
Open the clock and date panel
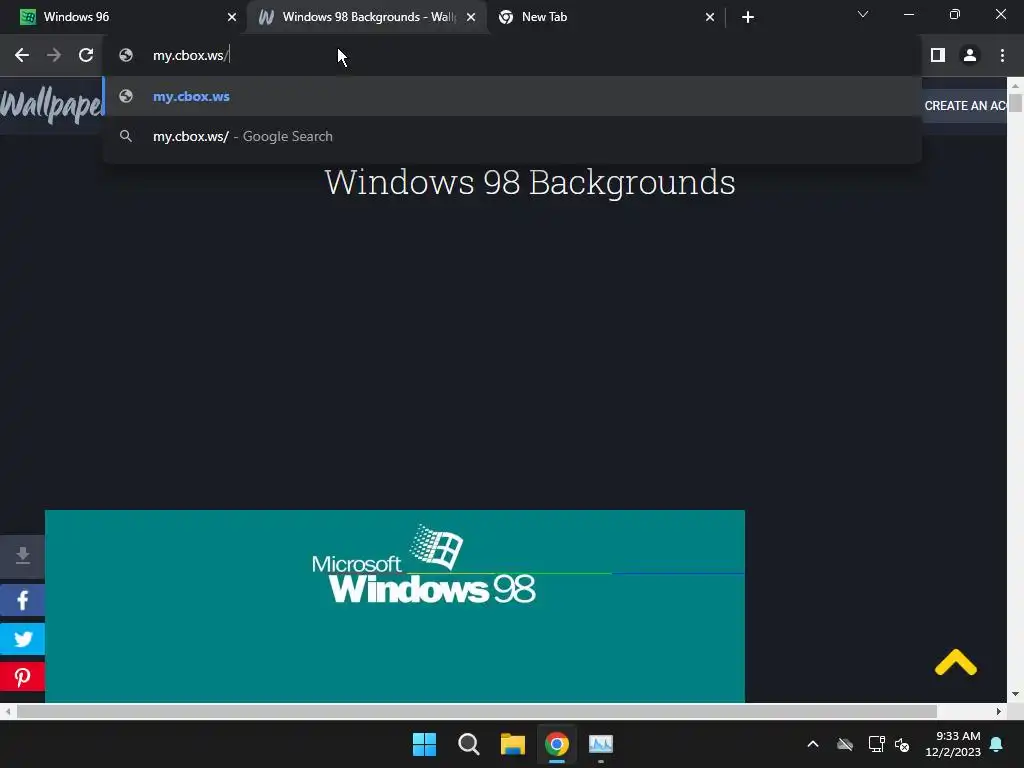pos(953,744)
